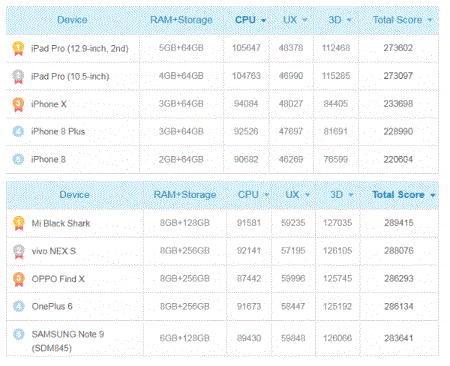450x366 pixels.
Task: Click the bronze medal icon next to OPPO Find X
Action: [x=19, y=279]
